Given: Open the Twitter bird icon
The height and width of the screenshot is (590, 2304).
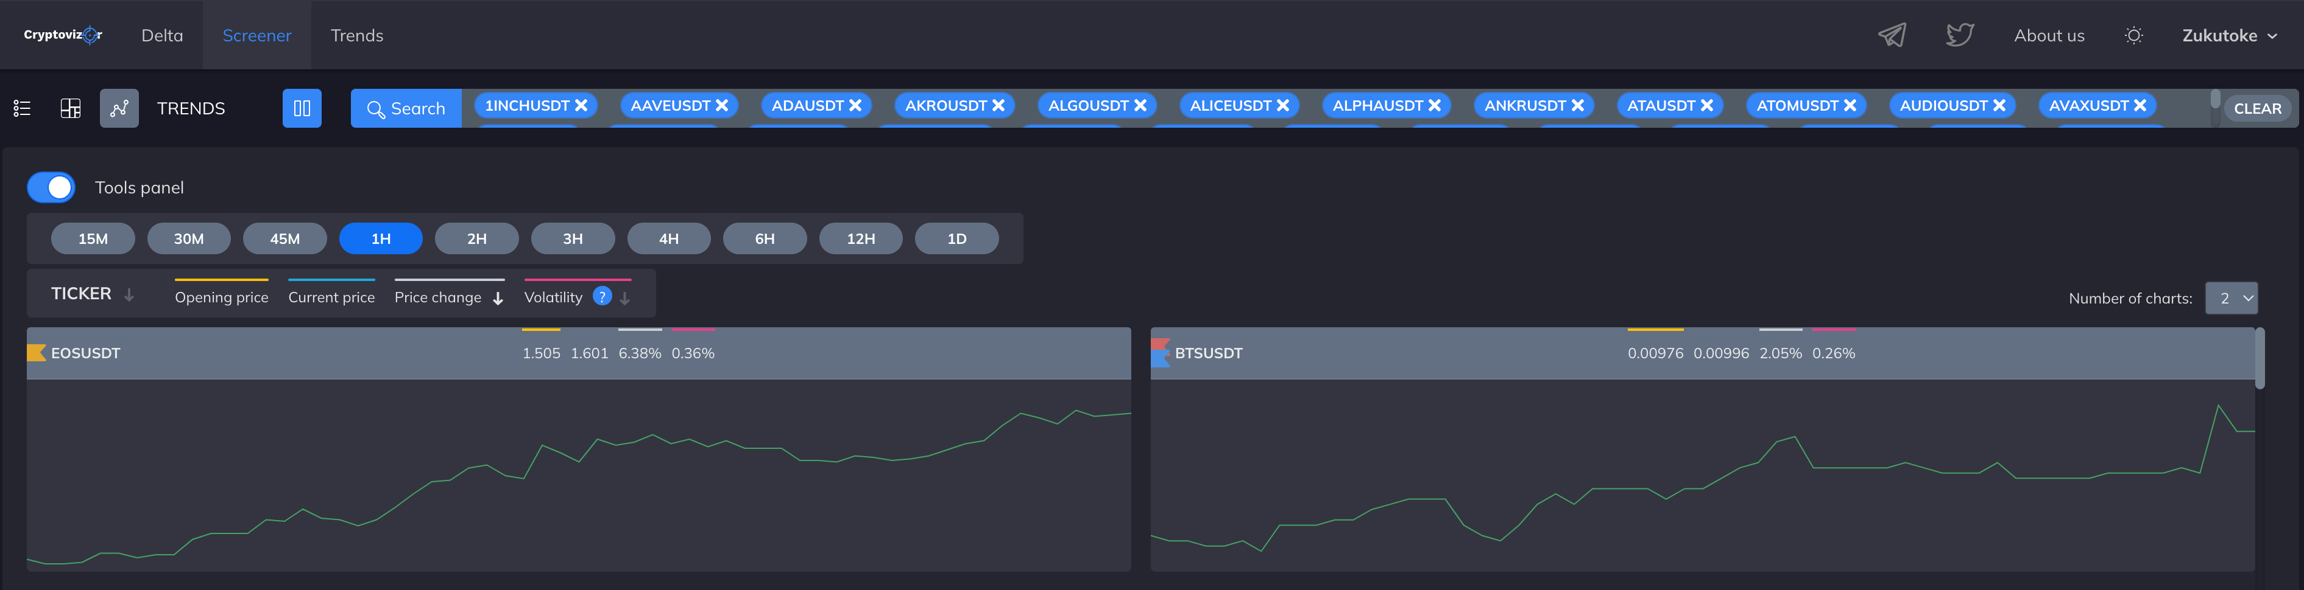Looking at the screenshot, I should pos(1959,35).
